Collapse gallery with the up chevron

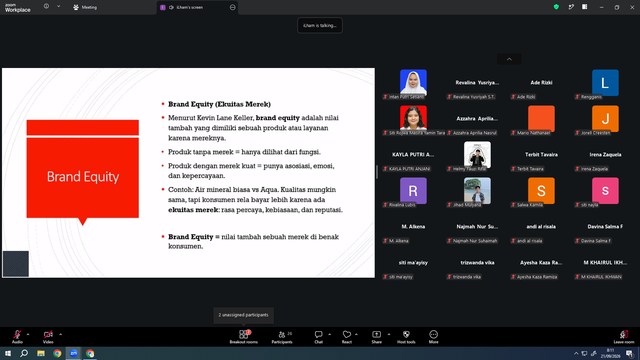509,59
